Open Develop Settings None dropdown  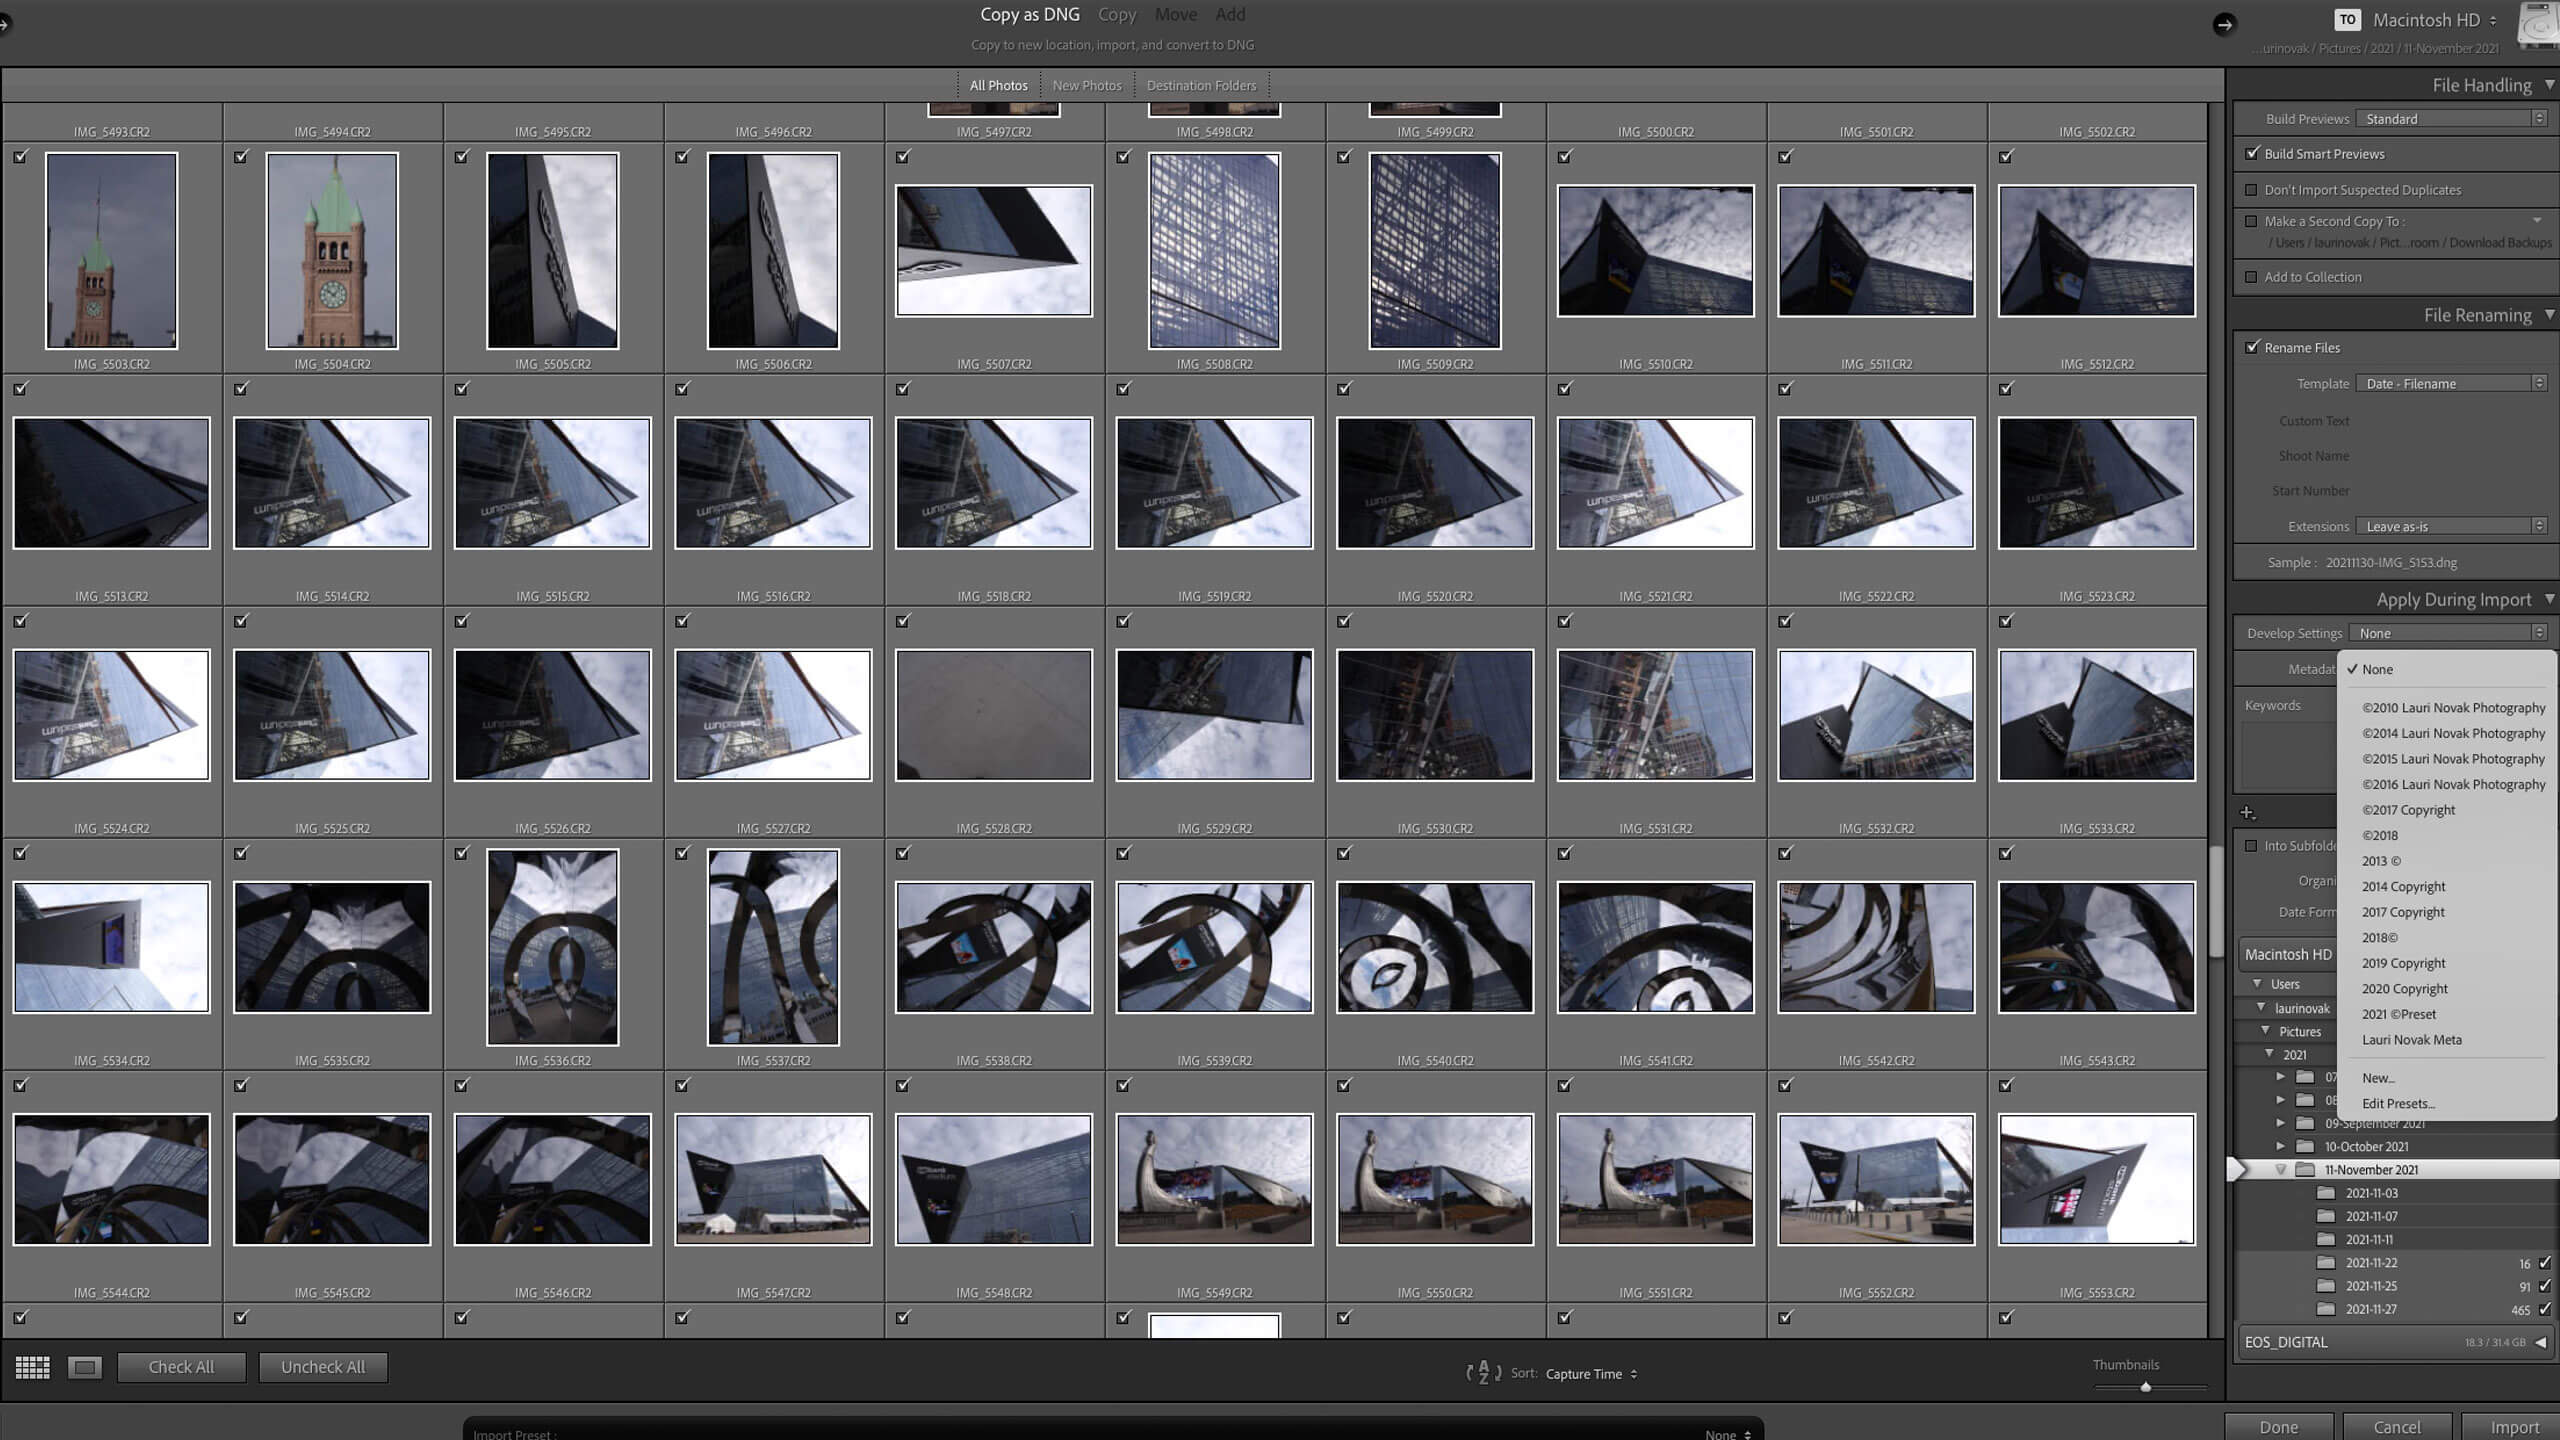pos(2447,633)
